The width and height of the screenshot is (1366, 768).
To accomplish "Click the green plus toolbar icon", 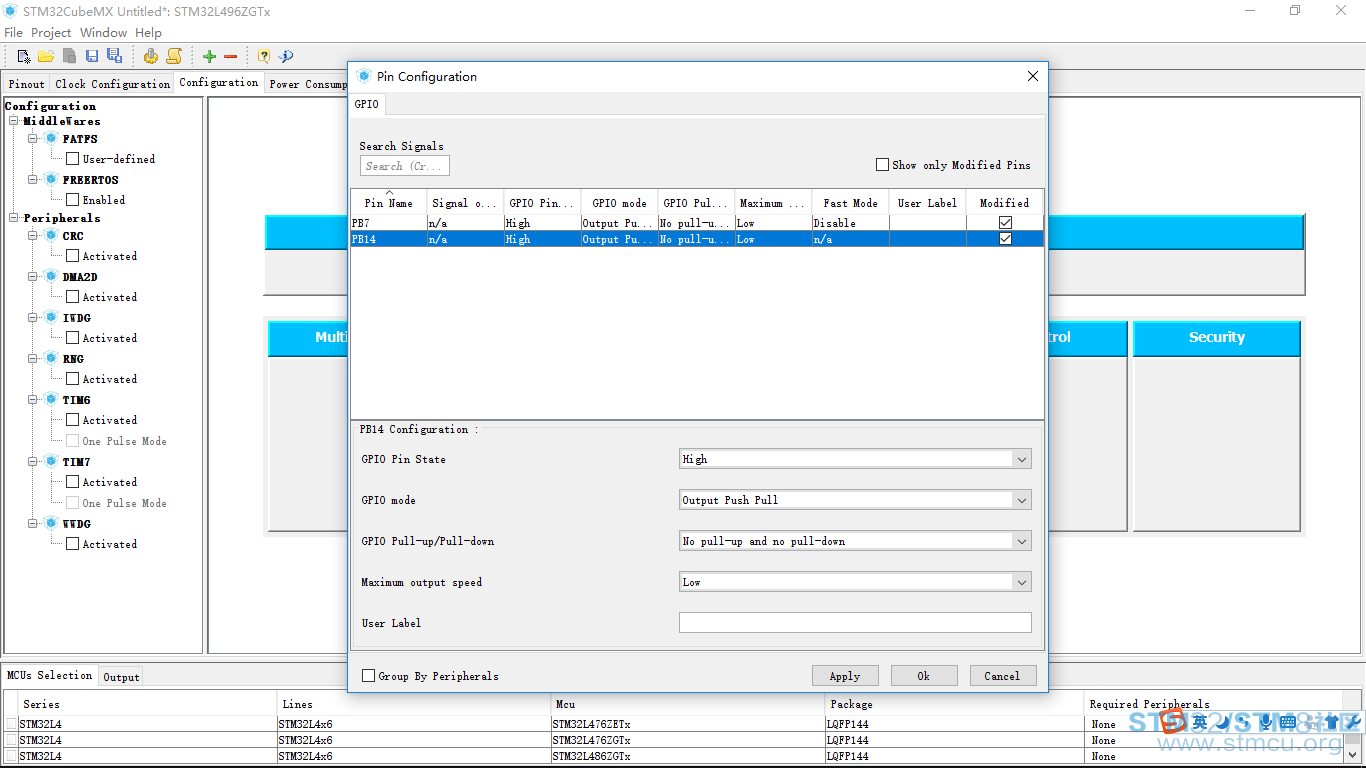I will tap(209, 57).
